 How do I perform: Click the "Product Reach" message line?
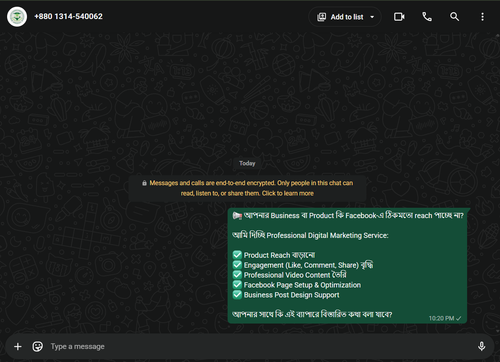pos(274,255)
